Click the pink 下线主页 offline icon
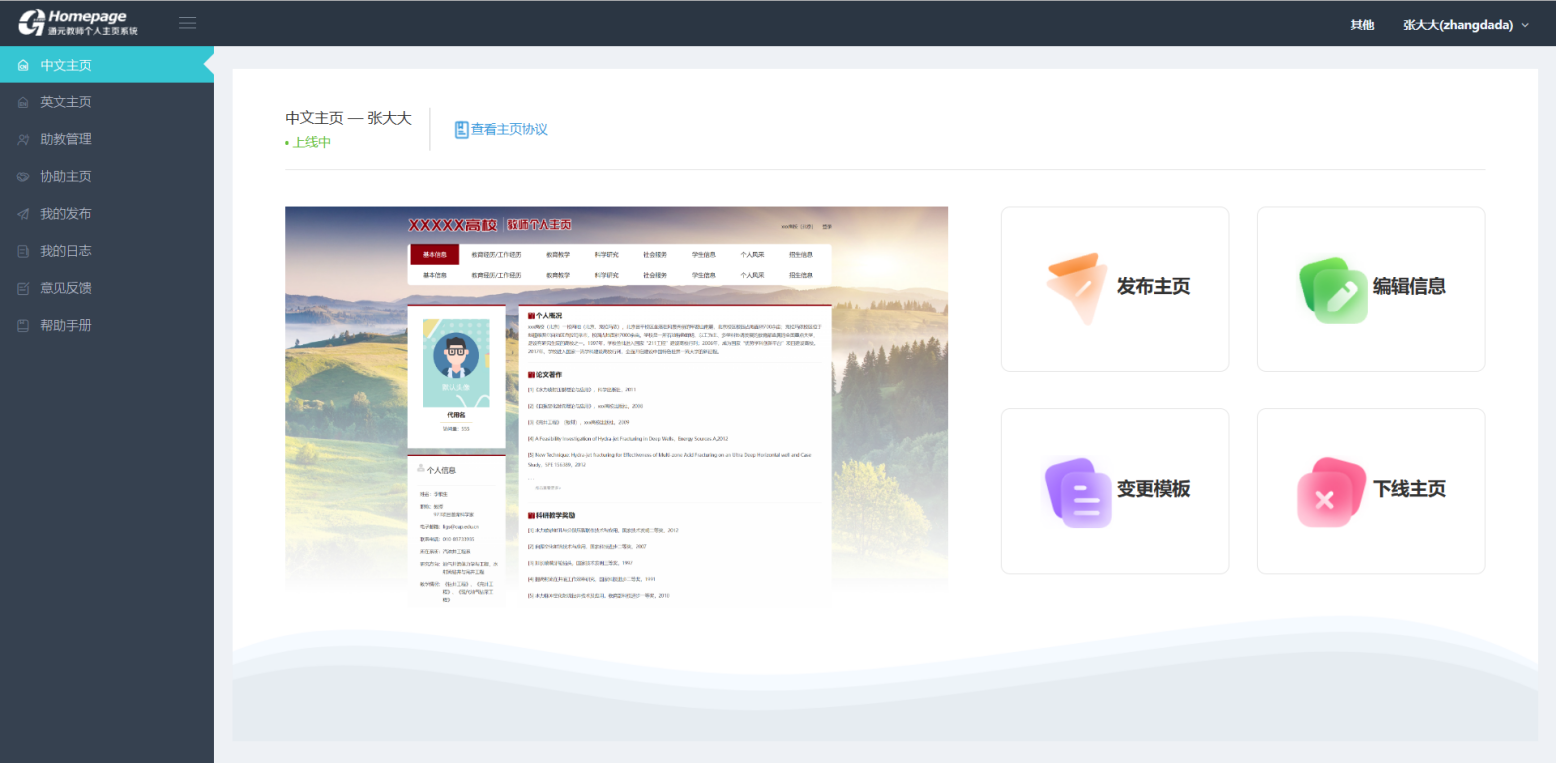The height and width of the screenshot is (763, 1556). pyautogui.click(x=1331, y=491)
